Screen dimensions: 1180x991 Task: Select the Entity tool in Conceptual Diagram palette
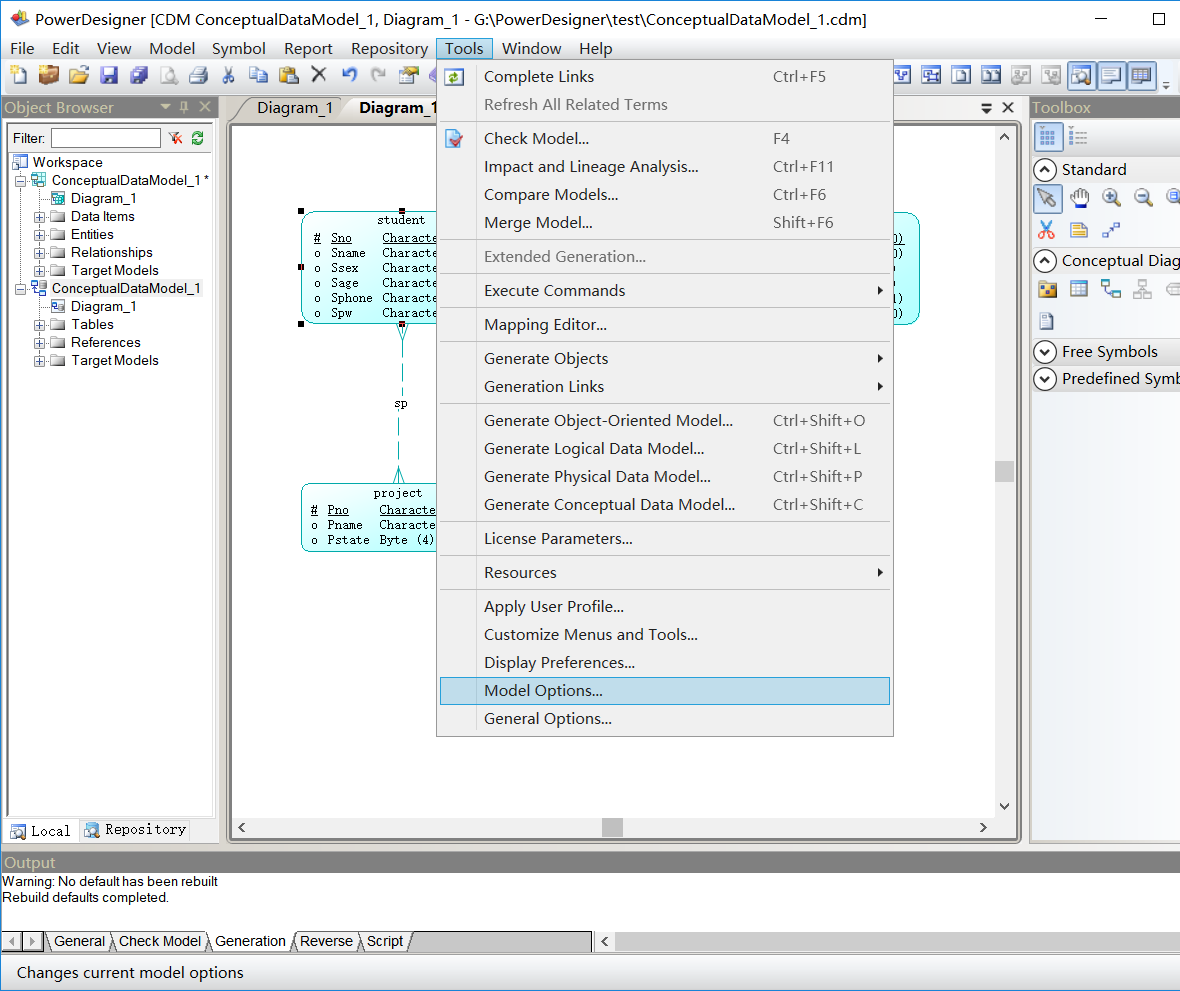click(1079, 288)
